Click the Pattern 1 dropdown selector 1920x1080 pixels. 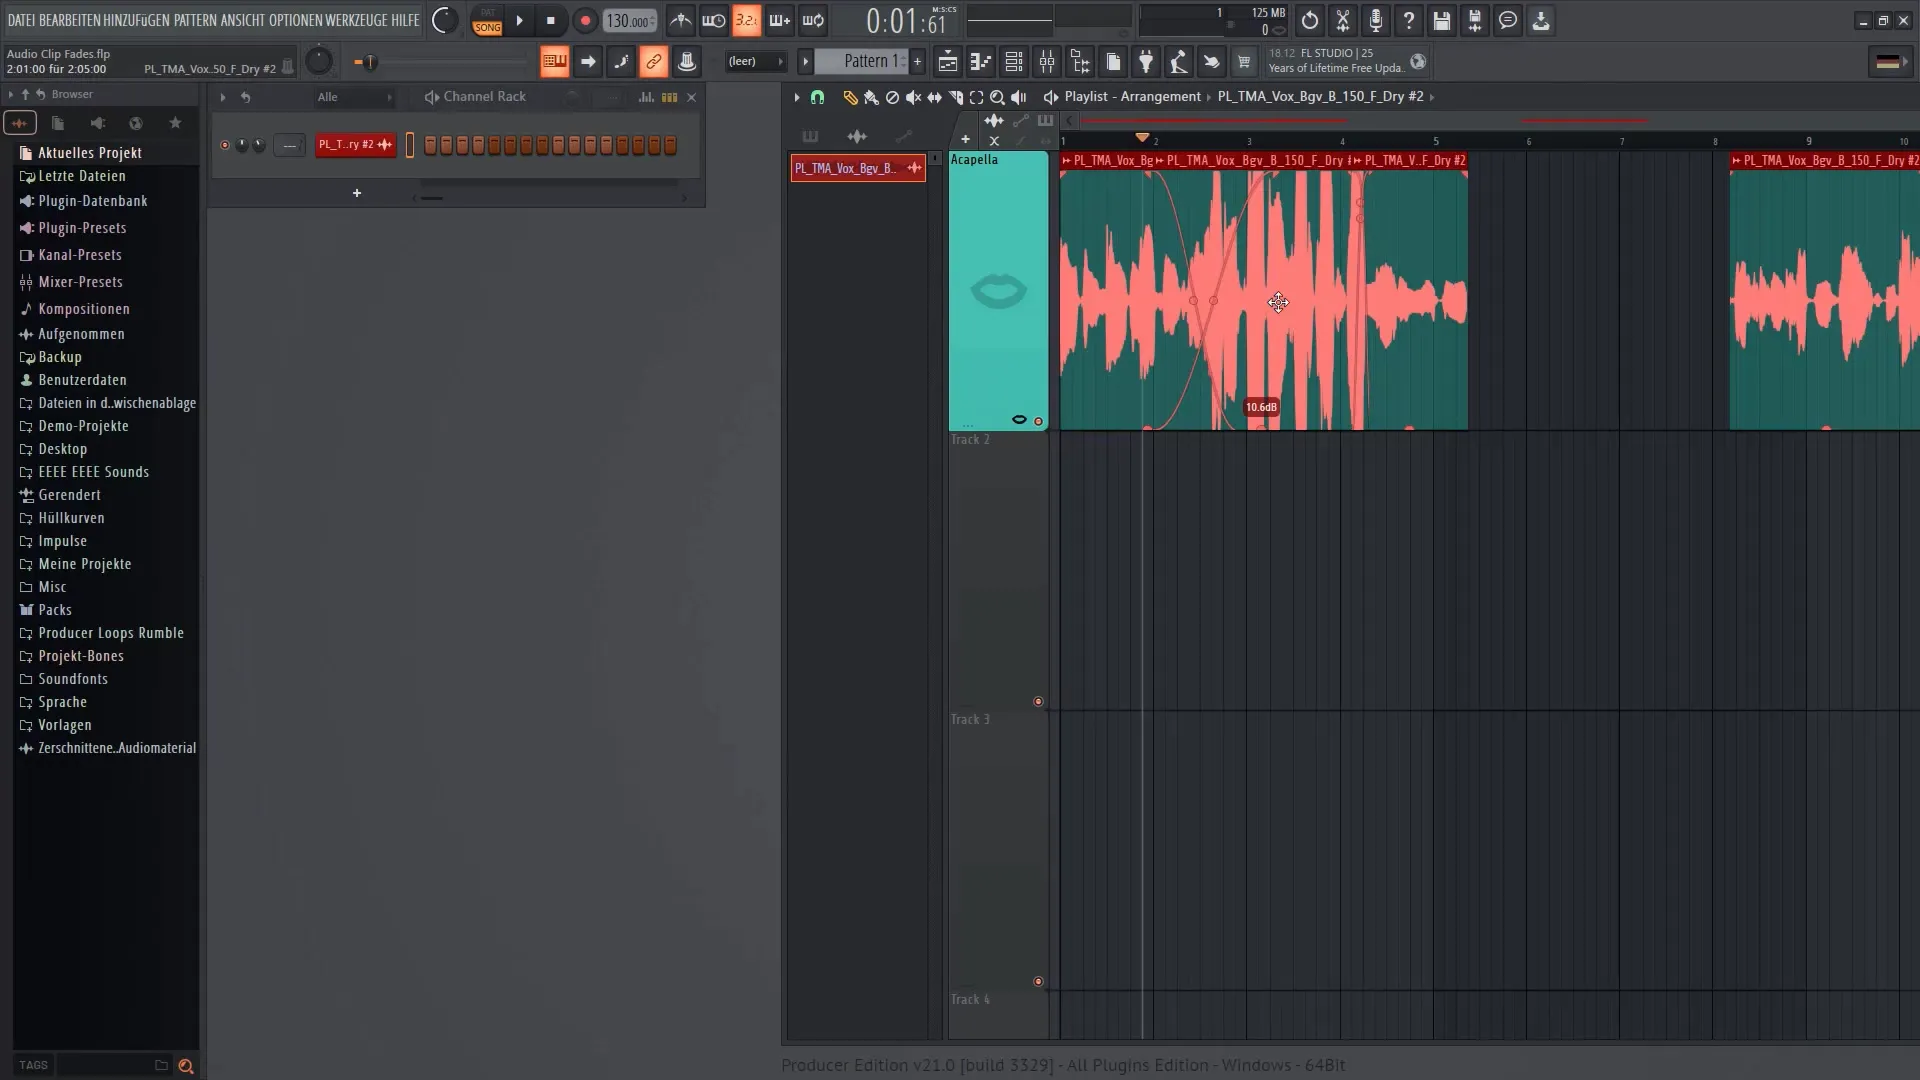(x=866, y=62)
